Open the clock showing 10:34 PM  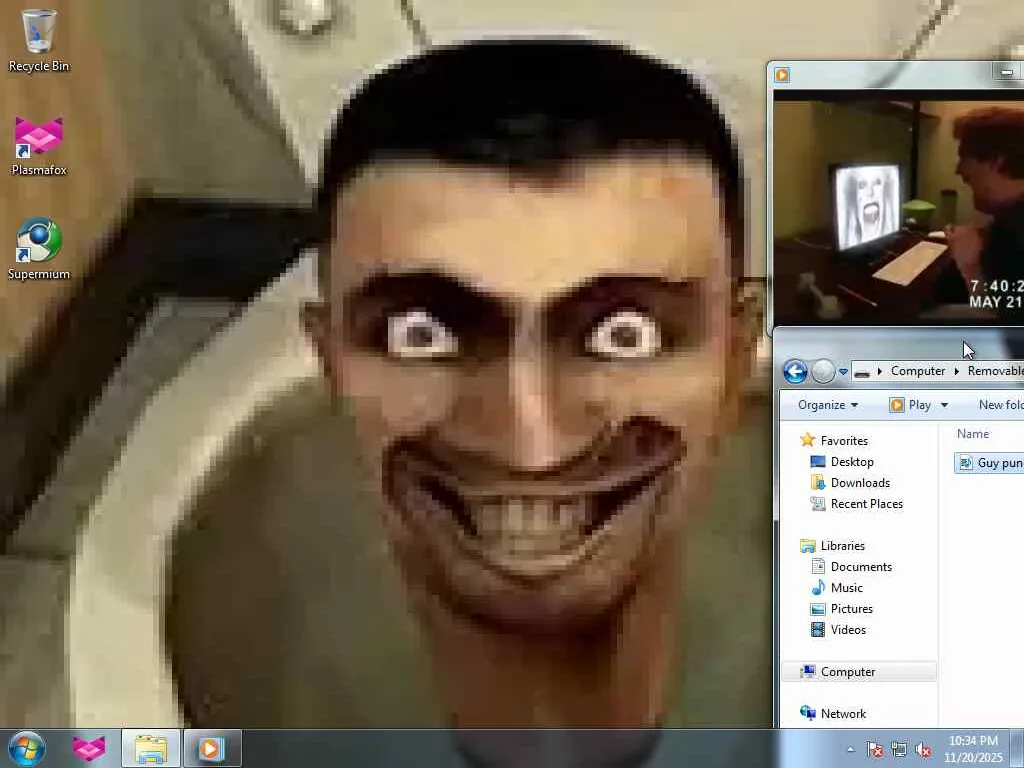(x=973, y=749)
